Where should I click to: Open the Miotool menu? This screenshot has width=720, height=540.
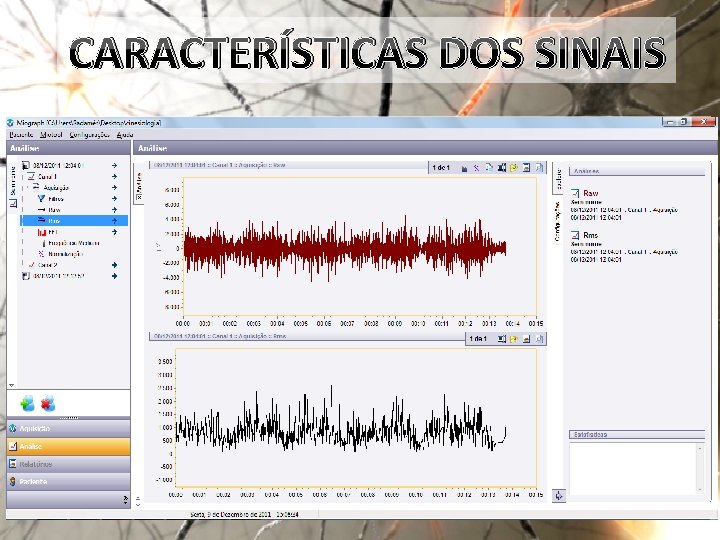coord(51,135)
